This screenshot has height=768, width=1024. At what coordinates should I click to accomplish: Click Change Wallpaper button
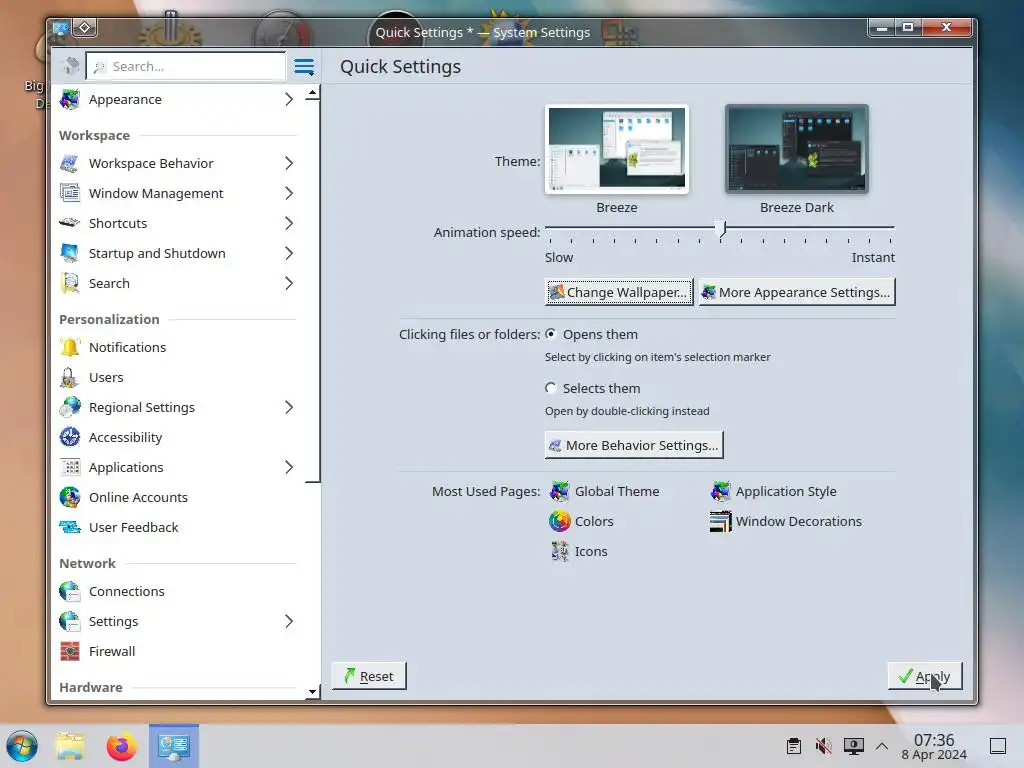coord(619,292)
